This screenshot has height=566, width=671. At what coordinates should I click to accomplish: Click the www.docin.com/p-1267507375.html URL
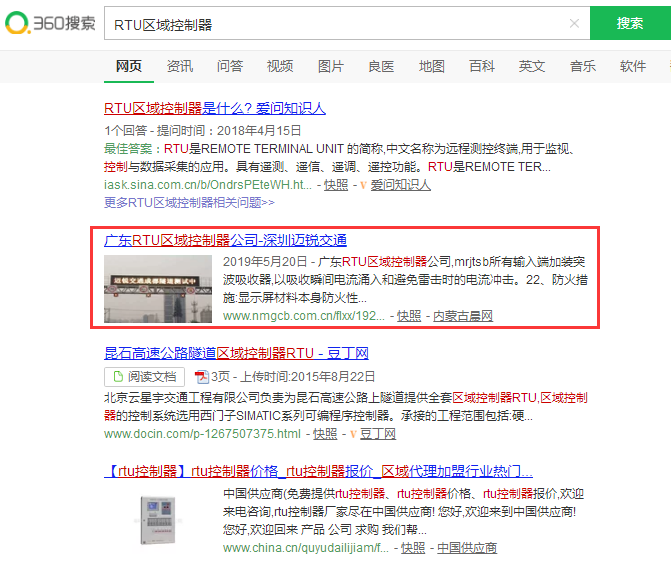(202, 434)
